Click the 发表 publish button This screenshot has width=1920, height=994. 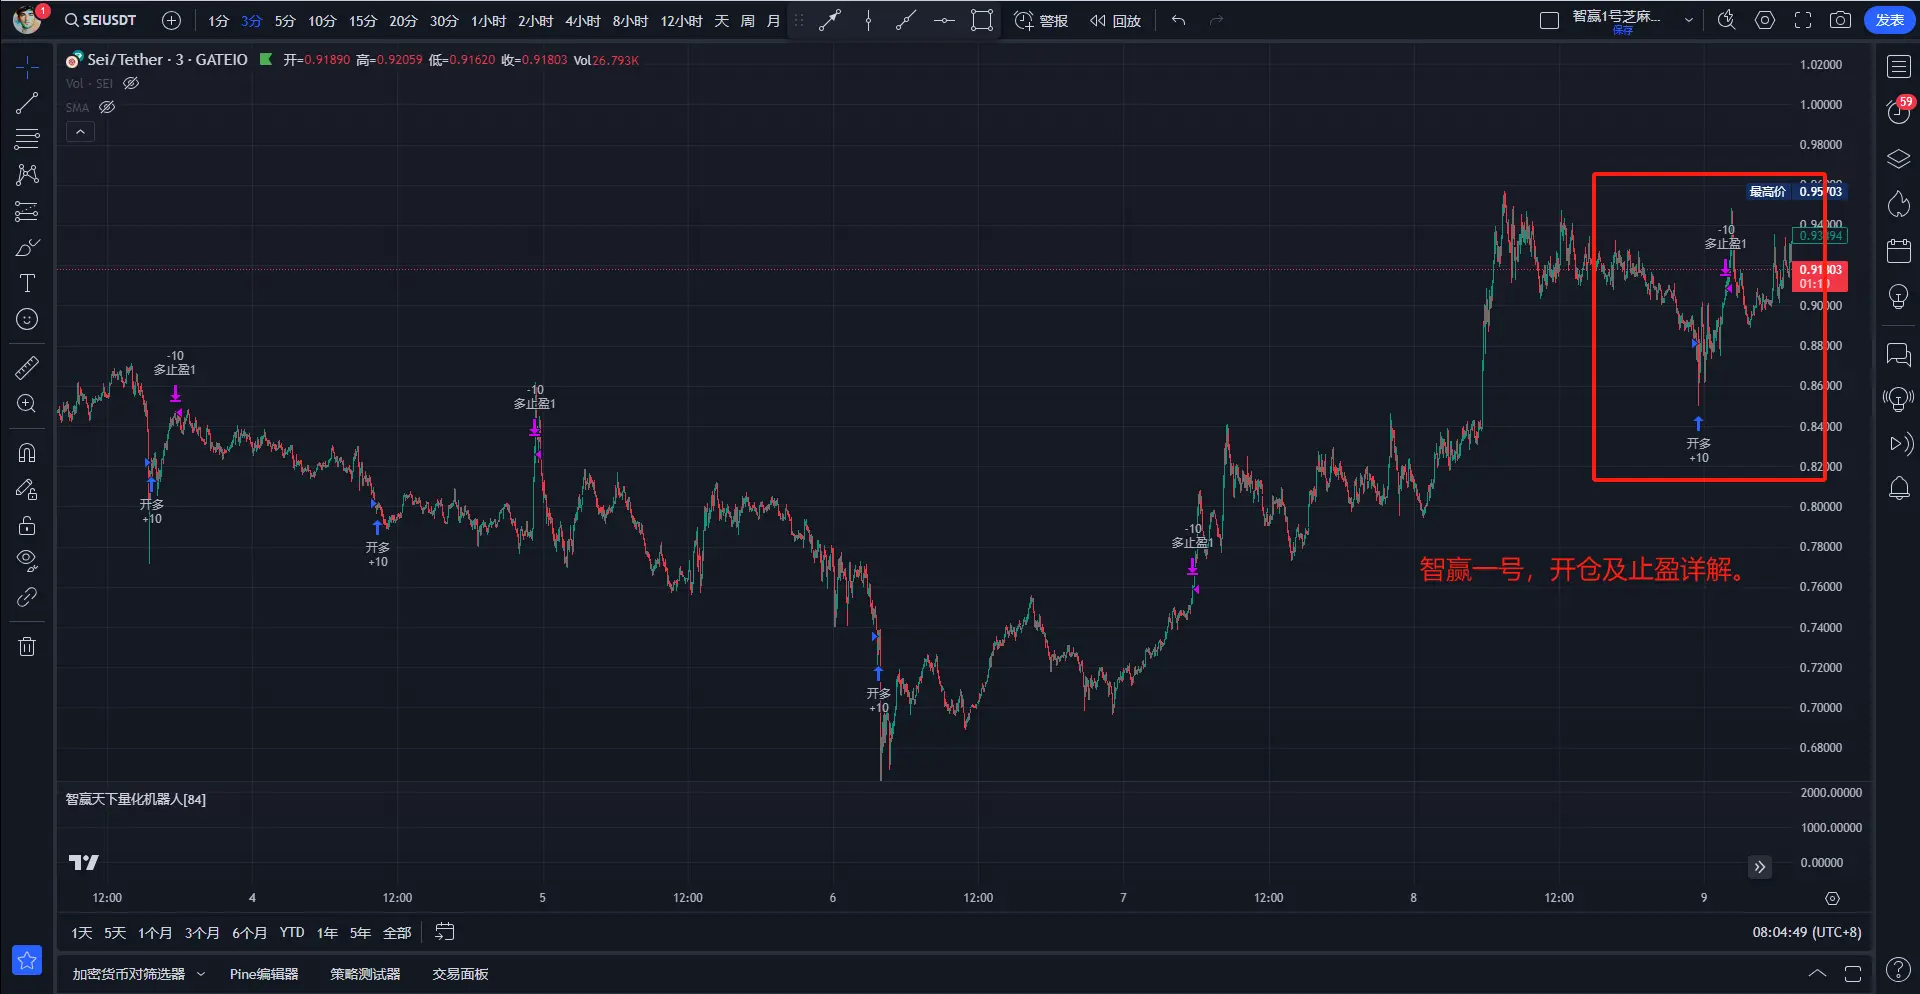1889,20
